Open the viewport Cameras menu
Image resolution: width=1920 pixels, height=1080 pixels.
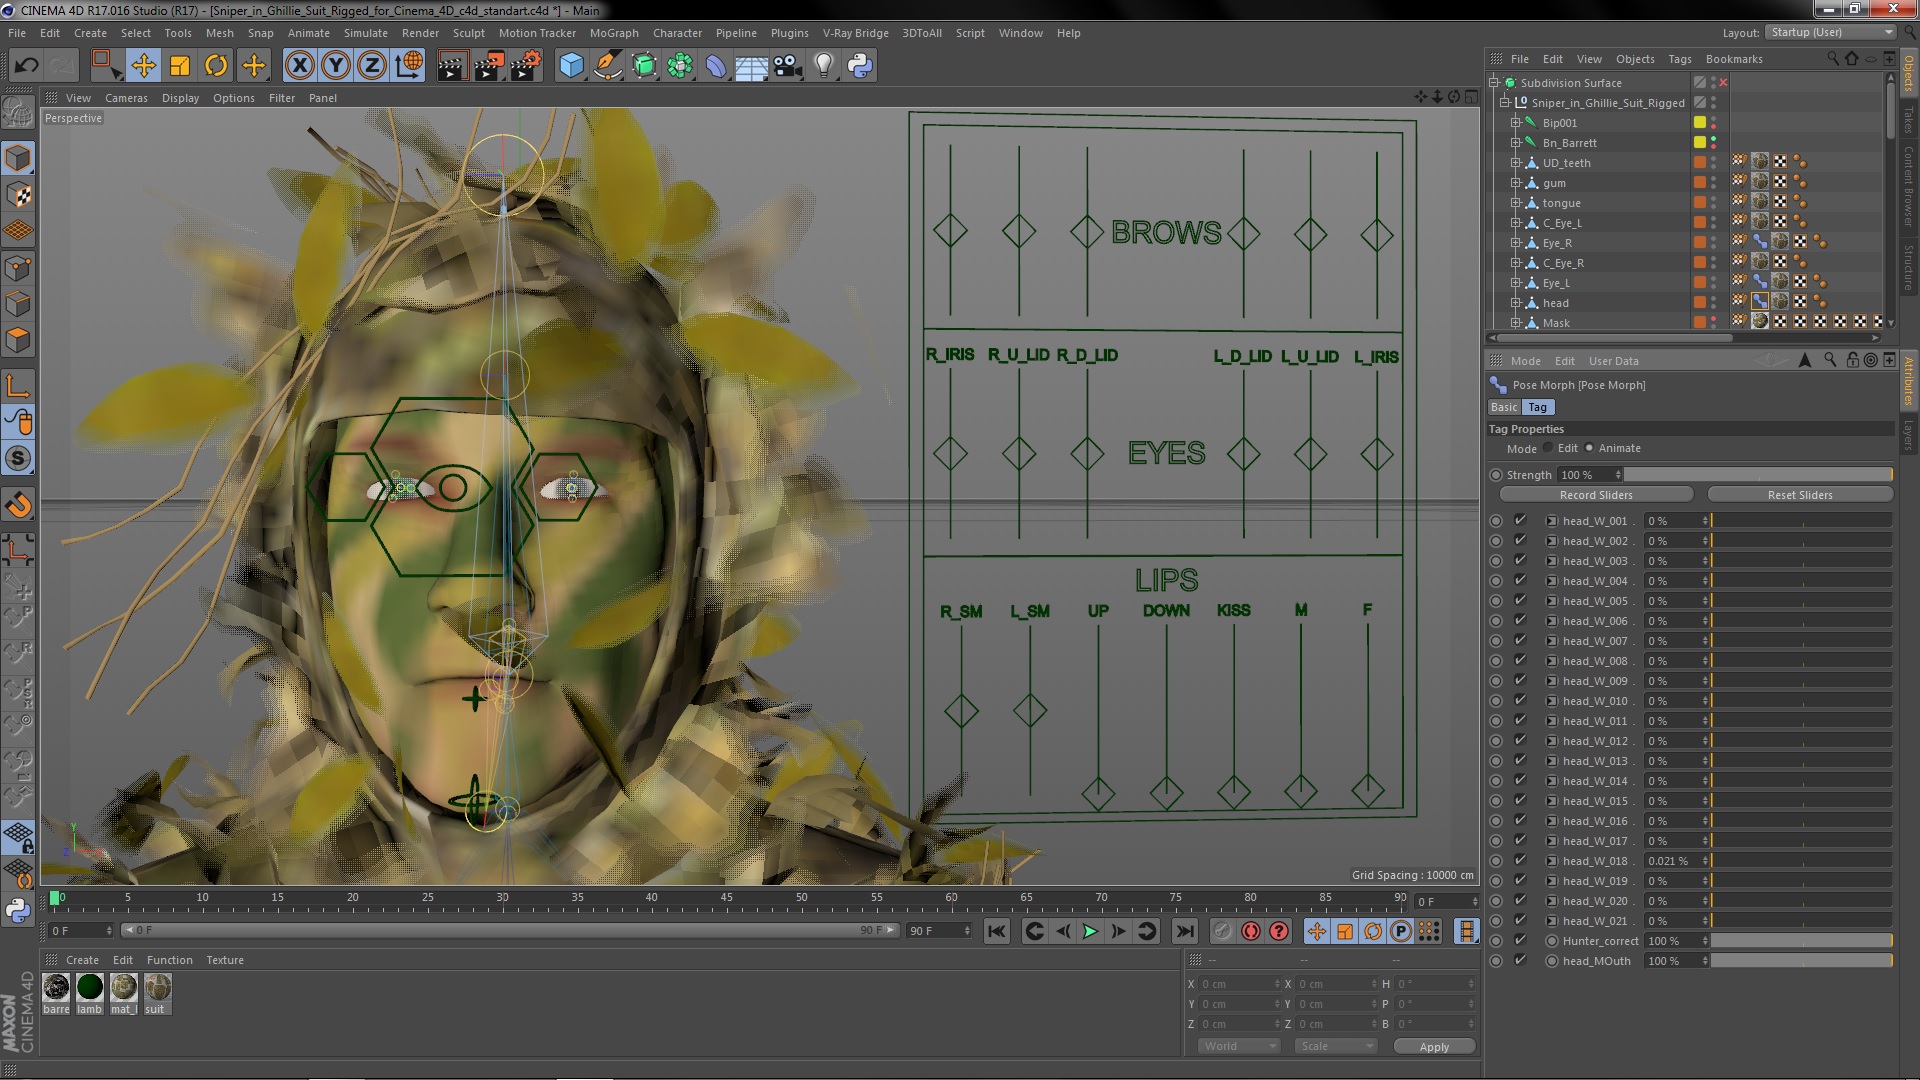pyautogui.click(x=126, y=98)
